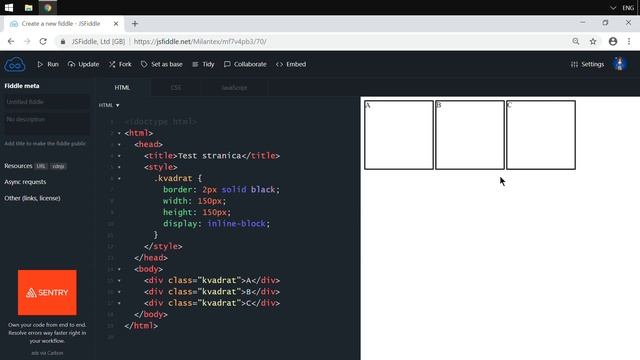Image resolution: width=640 pixels, height=360 pixels.
Task: Click box B in result pane
Action: [x=470, y=135]
